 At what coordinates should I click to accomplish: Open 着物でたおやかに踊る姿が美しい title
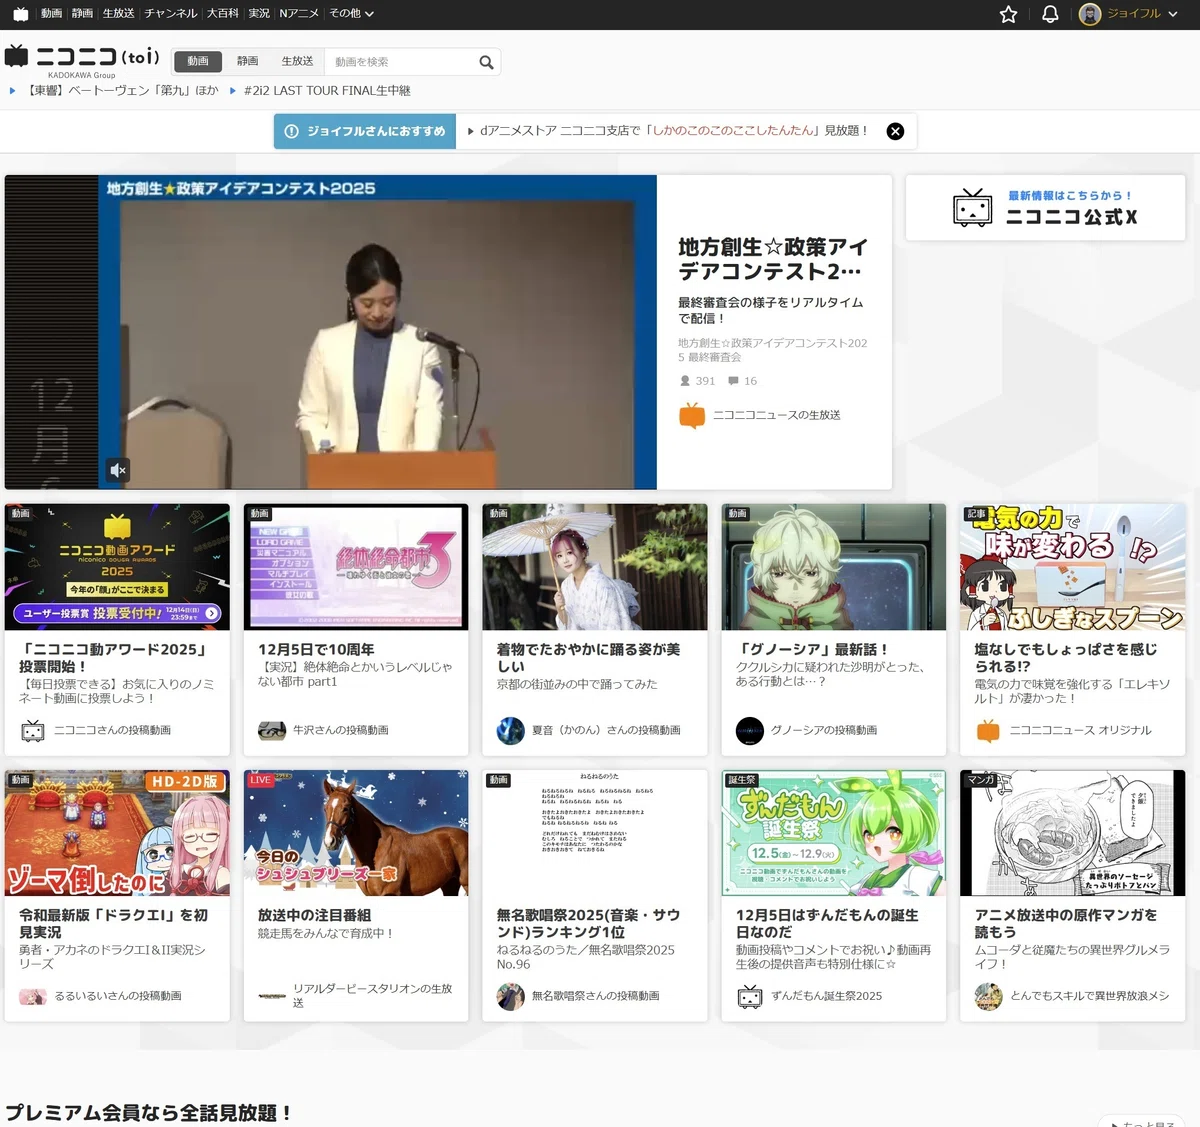pyautogui.click(x=589, y=658)
